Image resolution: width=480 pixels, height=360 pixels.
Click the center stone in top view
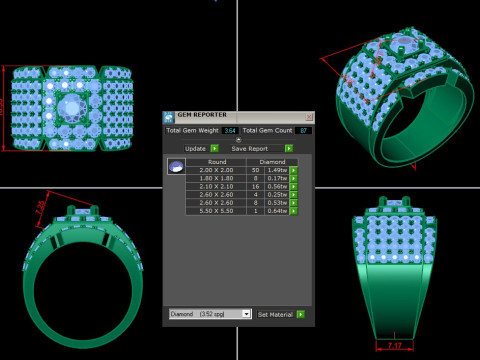[x=72, y=109]
